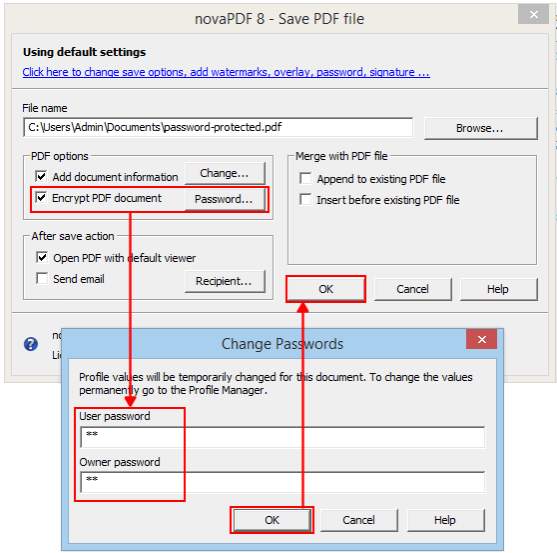Confirm Change Passwords with OK
This screenshot has width=557, height=553.
pyautogui.click(x=272, y=520)
